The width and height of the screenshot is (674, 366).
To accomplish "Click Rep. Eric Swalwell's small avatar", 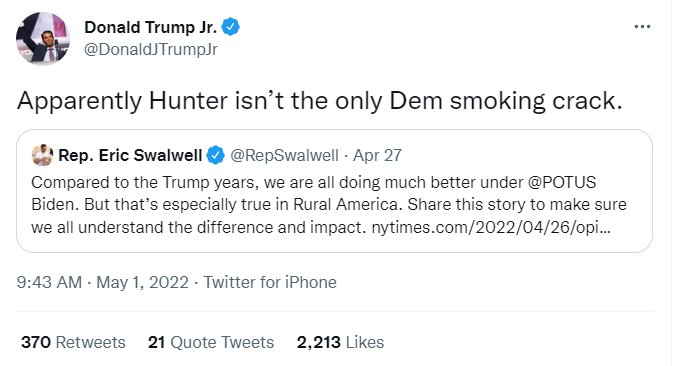I will (x=42, y=155).
